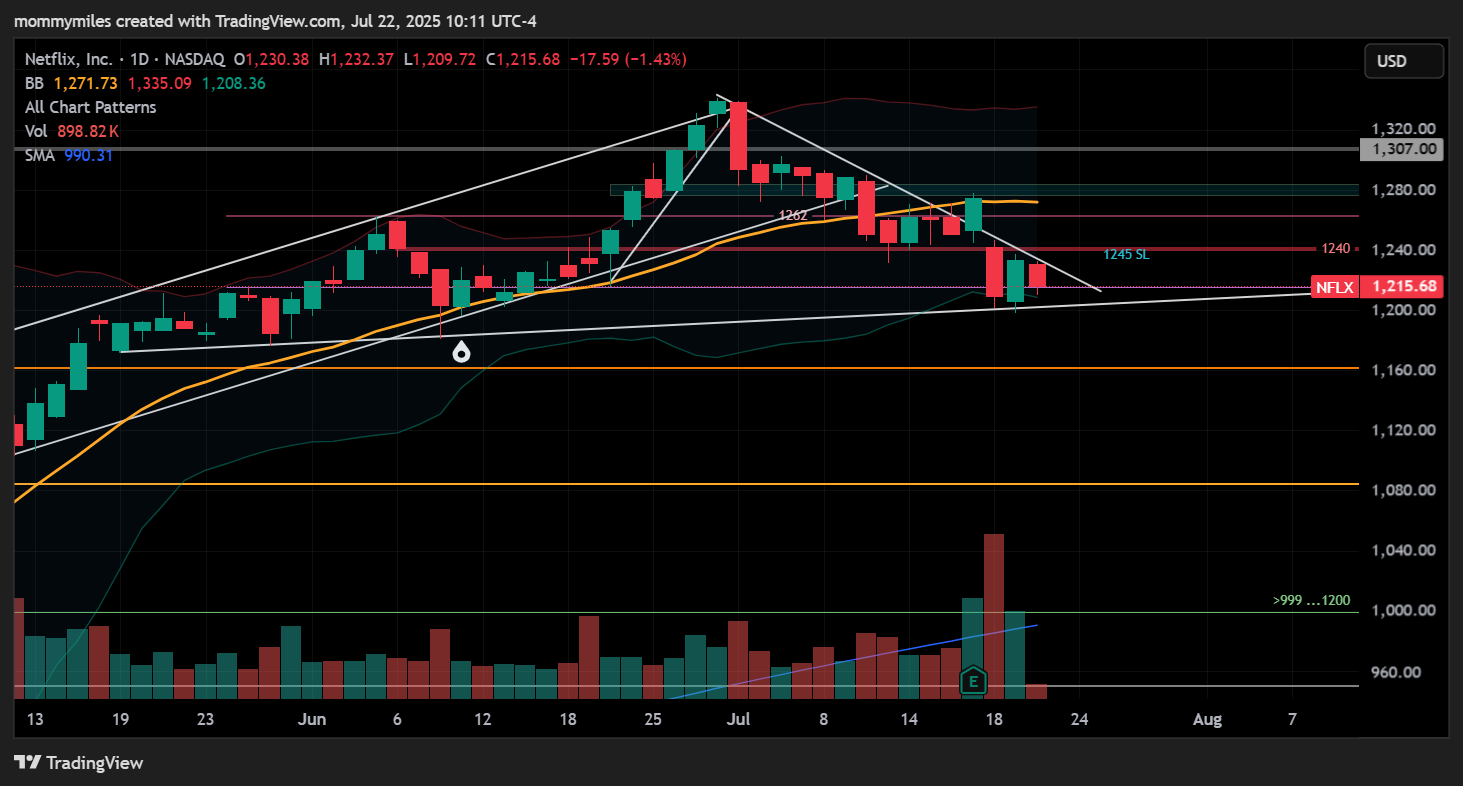Click the high price H1,232.37 value
Image resolution: width=1463 pixels, height=786 pixels.
tap(358, 60)
